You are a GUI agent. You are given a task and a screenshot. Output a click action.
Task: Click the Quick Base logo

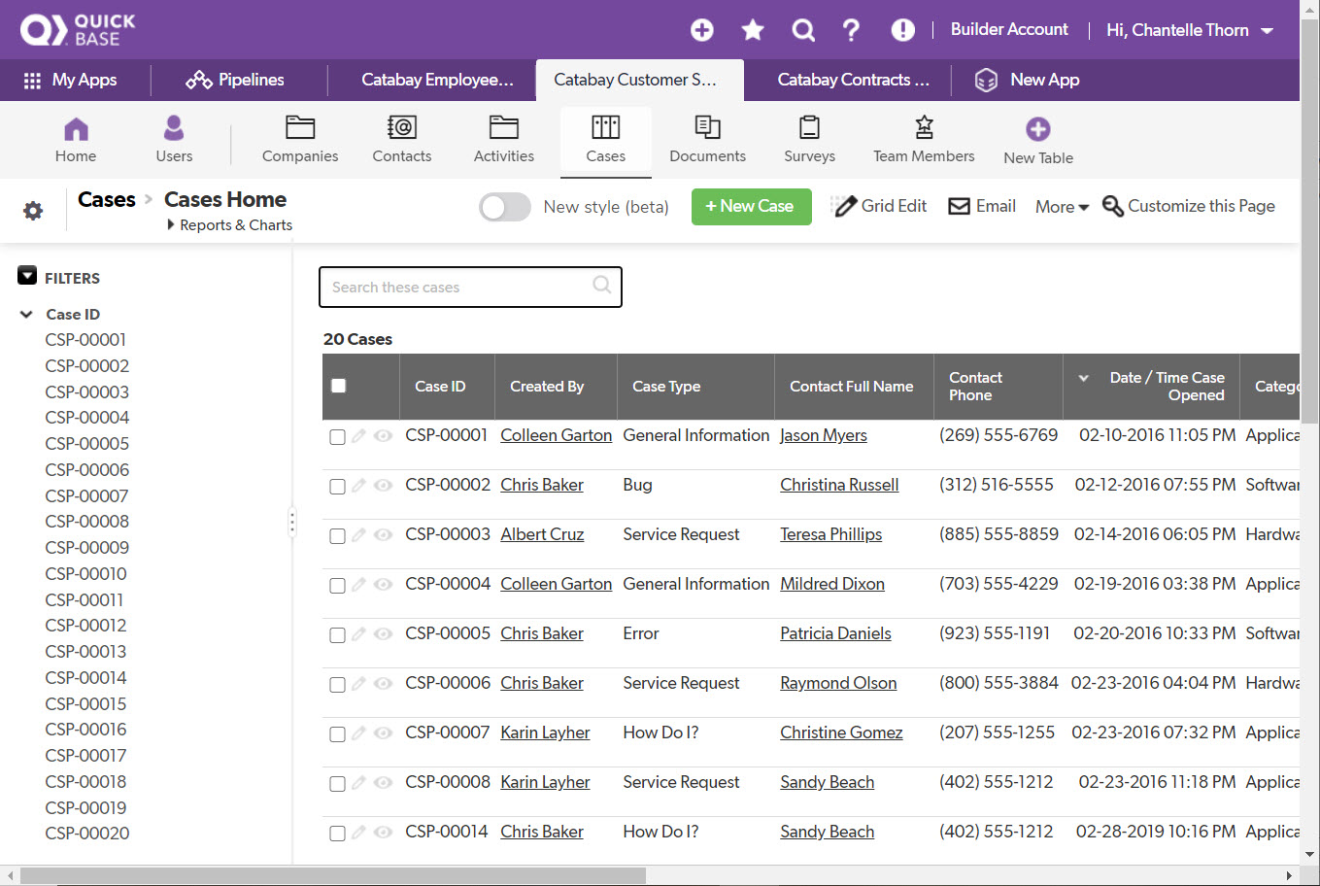pos(78,30)
